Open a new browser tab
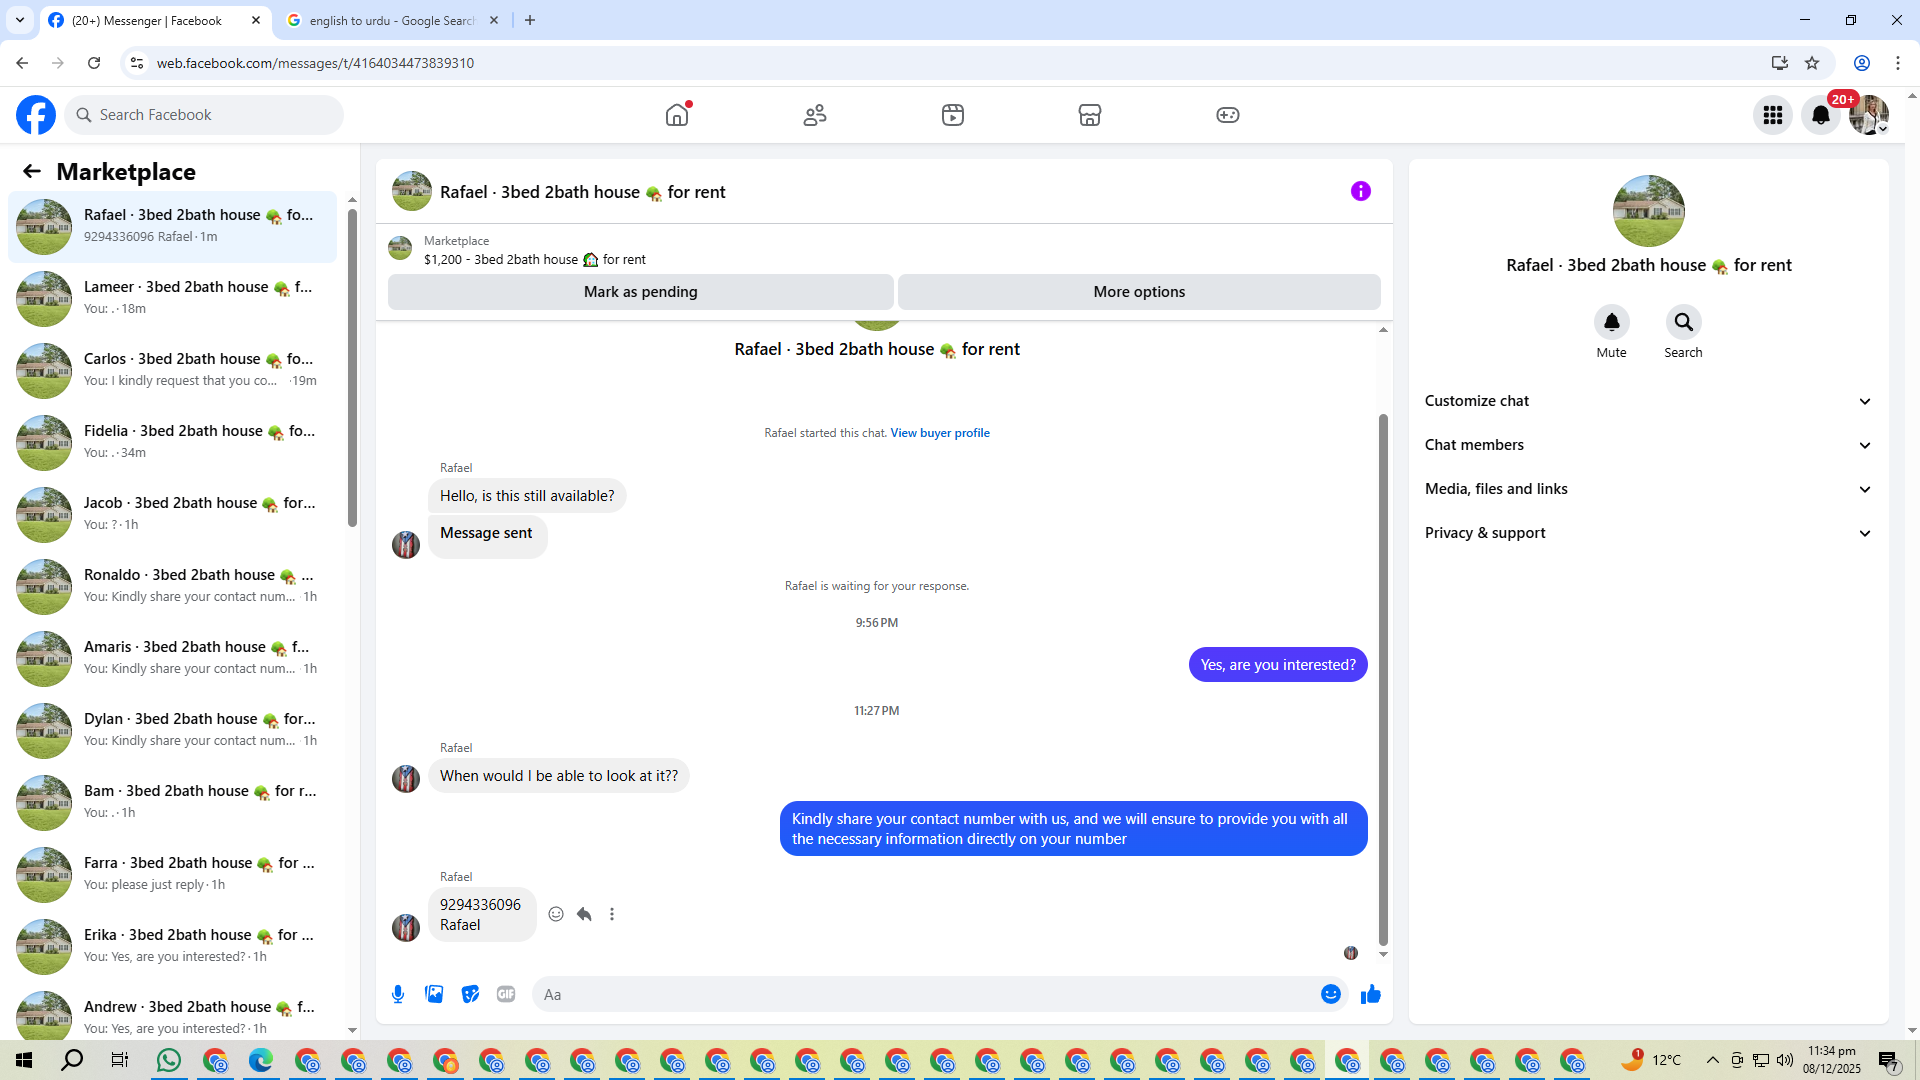Screen dimensions: 1920x1080 point(530,20)
